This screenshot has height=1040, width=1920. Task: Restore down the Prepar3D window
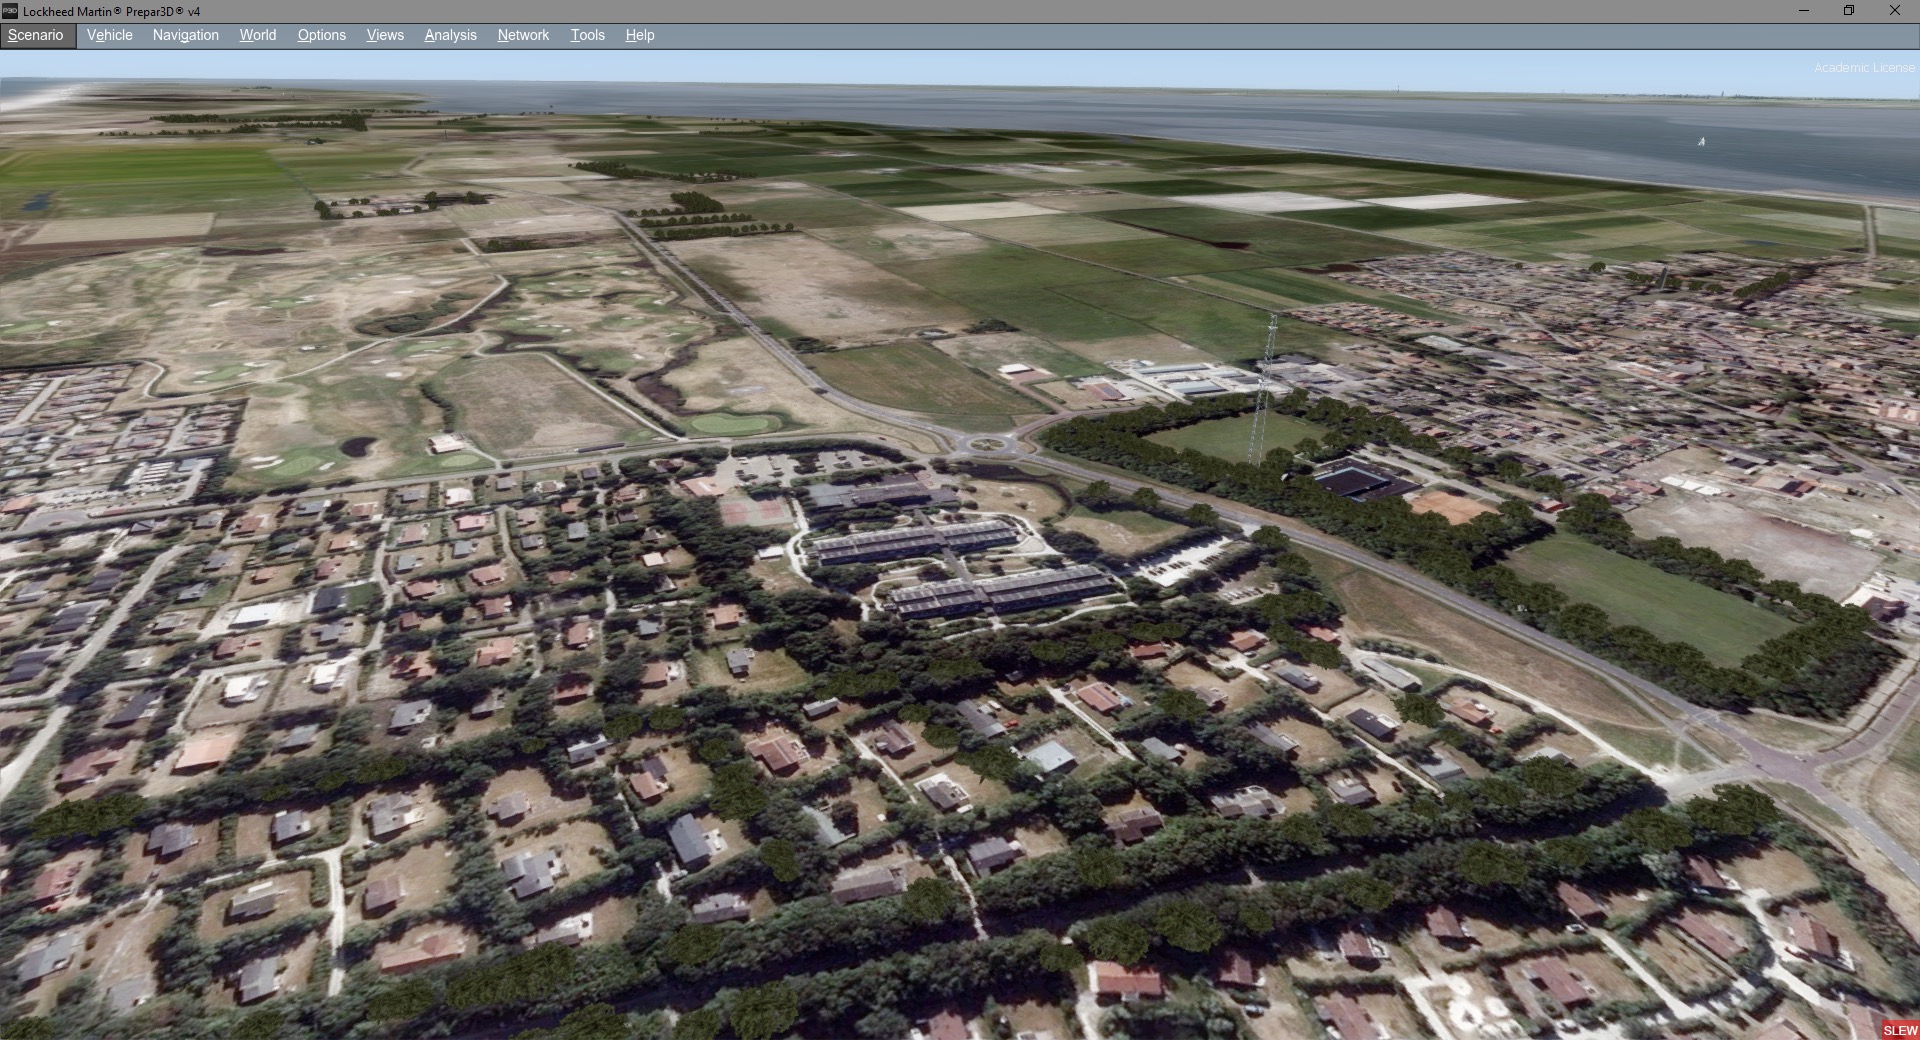tap(1849, 11)
